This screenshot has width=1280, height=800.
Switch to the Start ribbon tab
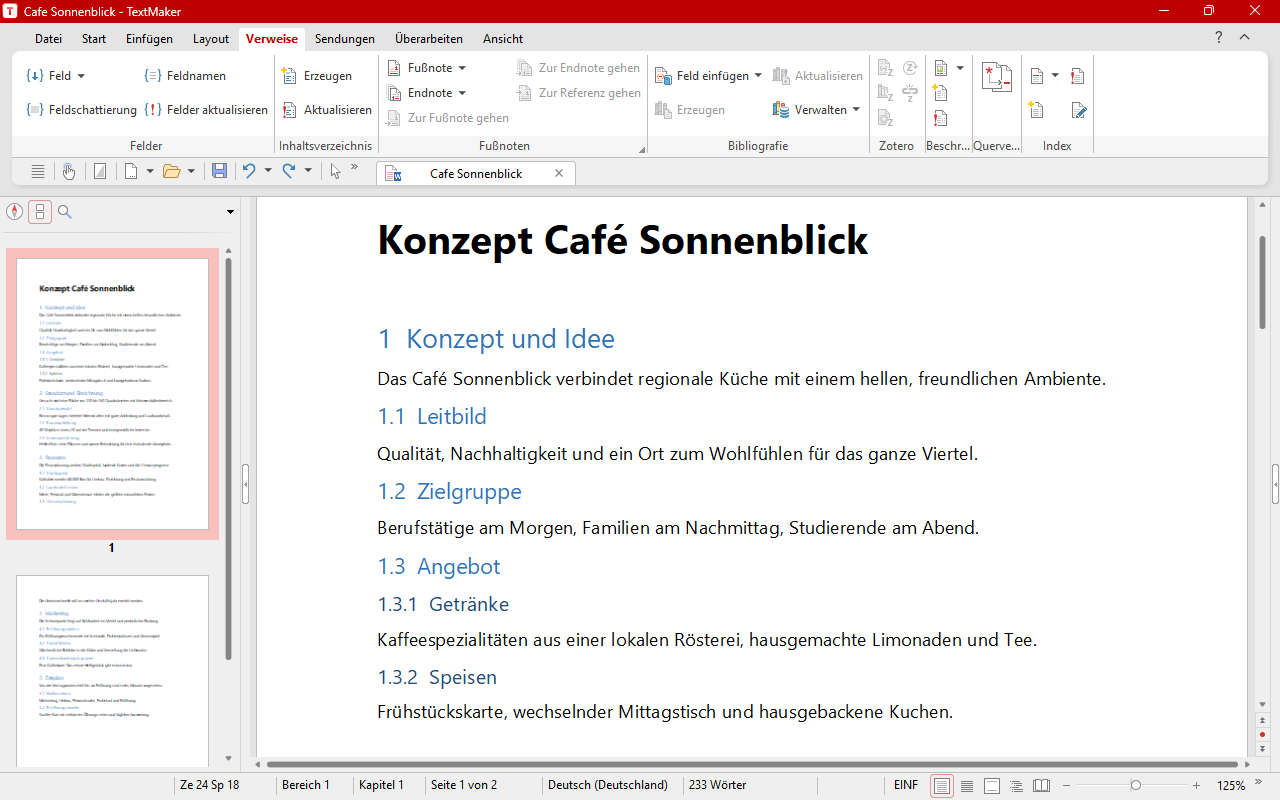pyautogui.click(x=94, y=39)
